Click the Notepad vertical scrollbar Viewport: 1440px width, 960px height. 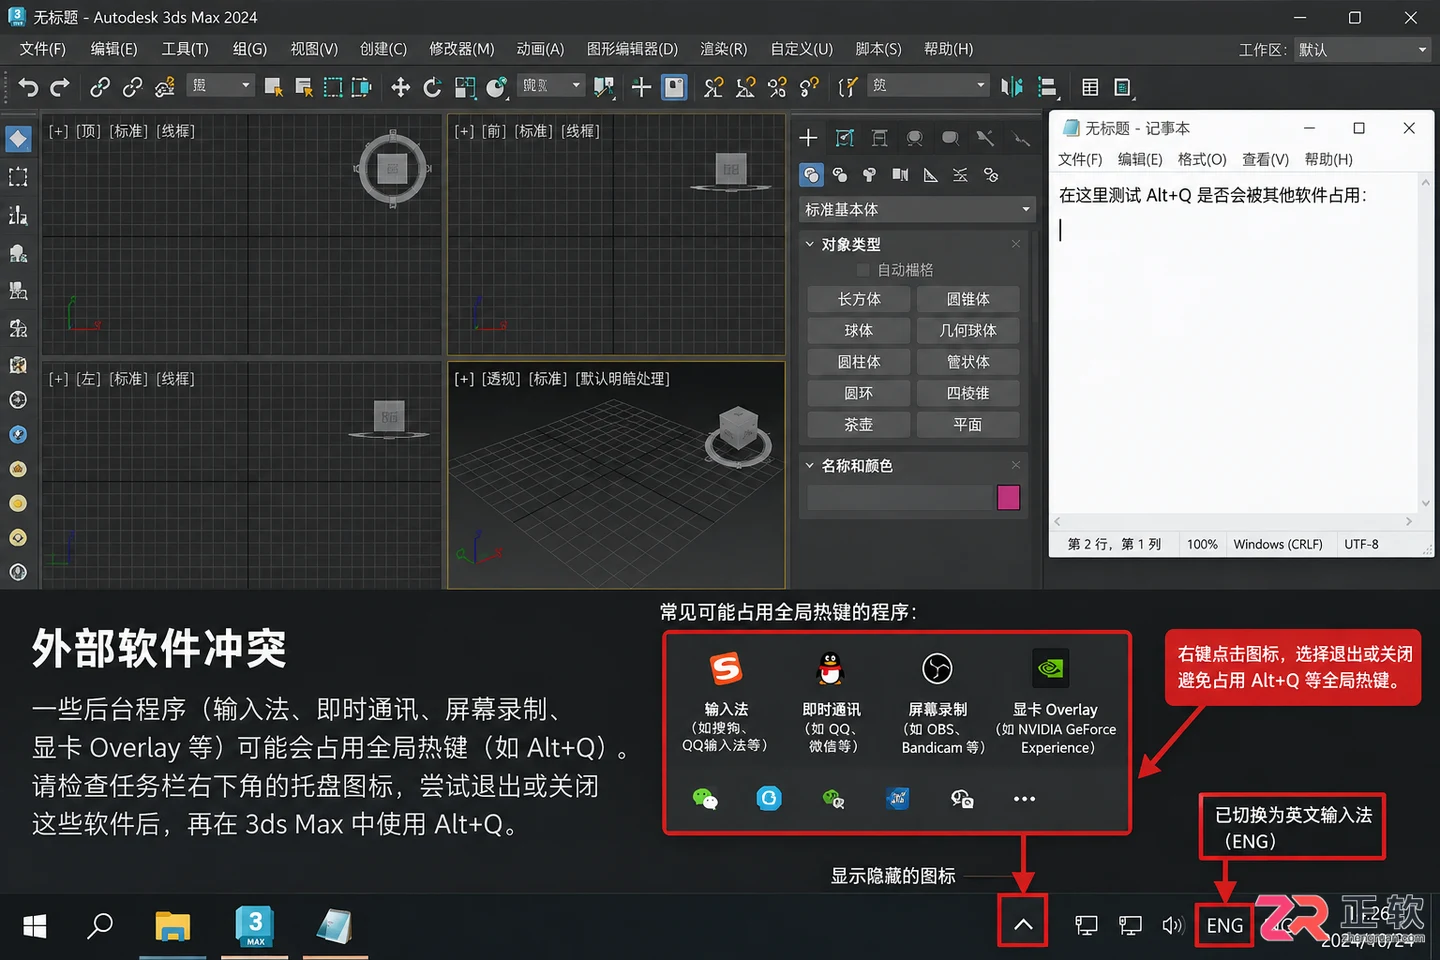coord(1425,343)
